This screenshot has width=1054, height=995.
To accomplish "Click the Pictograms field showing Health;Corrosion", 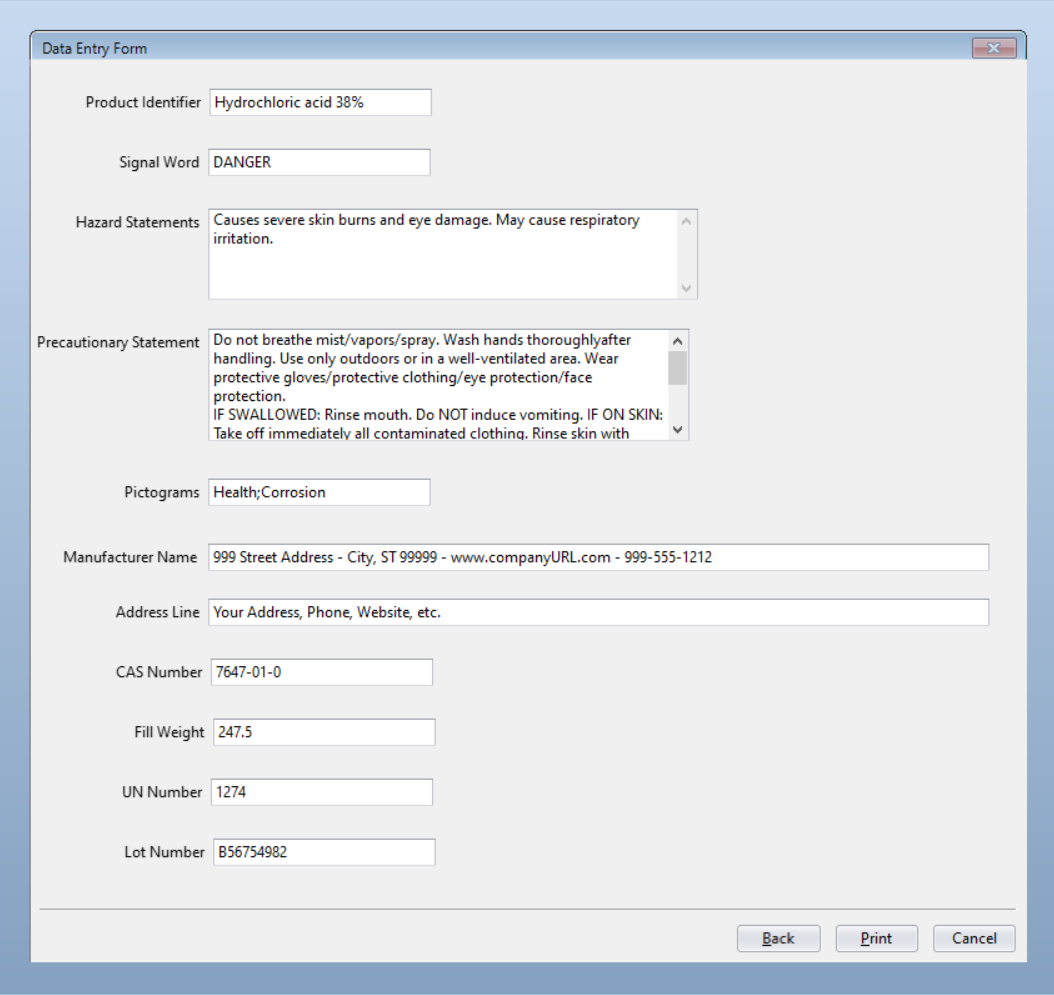I will (319, 492).
